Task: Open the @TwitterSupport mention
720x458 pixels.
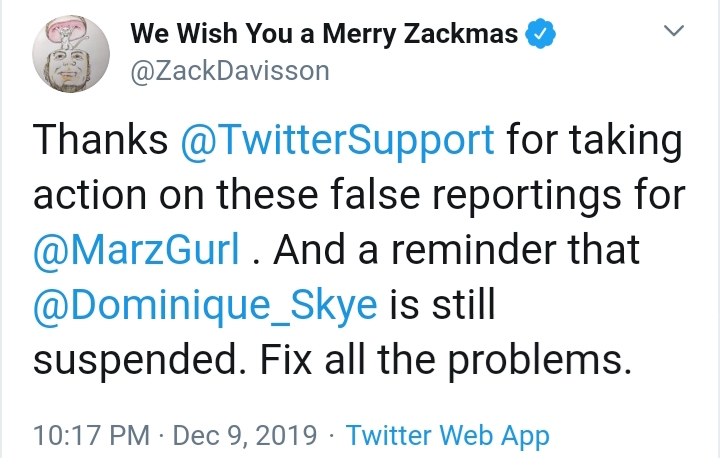Action: 338,140
